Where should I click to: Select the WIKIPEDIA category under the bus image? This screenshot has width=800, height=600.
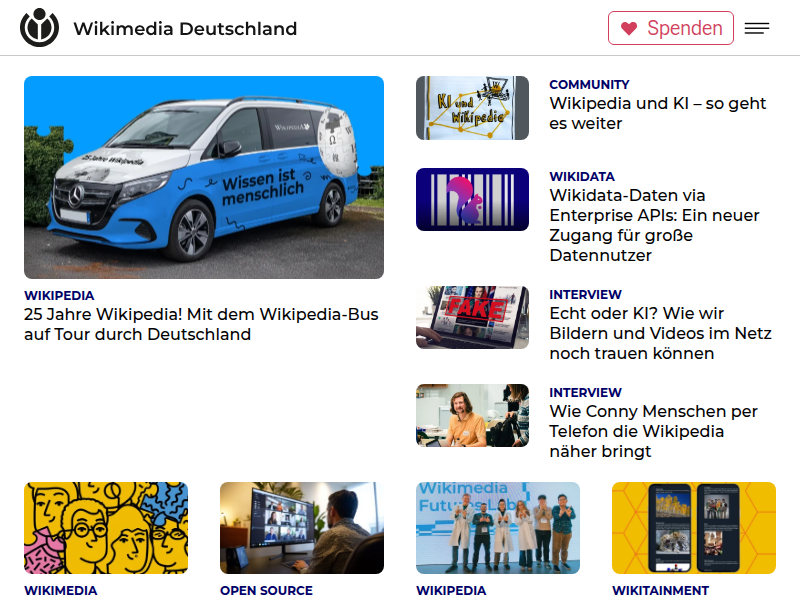point(59,295)
